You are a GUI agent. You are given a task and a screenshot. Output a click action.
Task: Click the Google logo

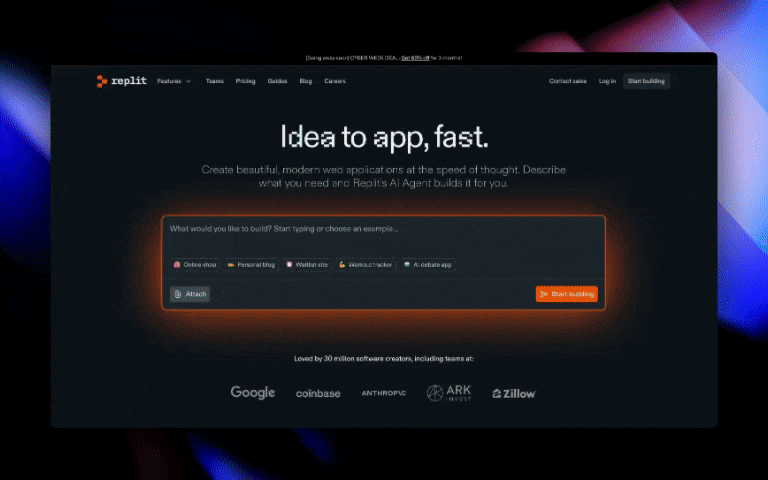click(x=253, y=393)
